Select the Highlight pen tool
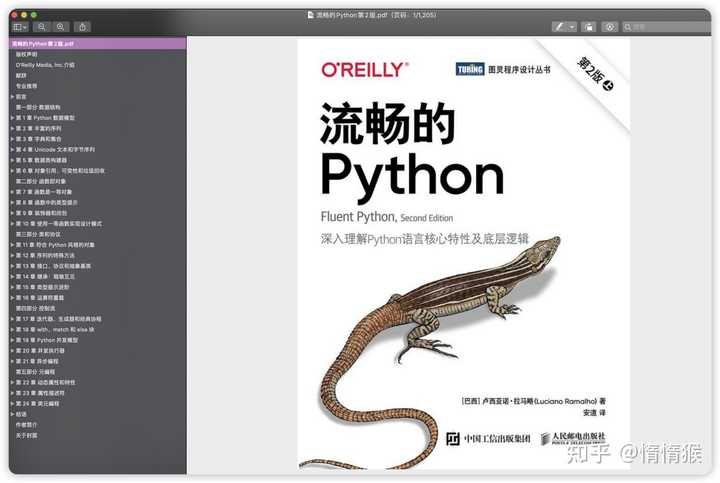The height and width of the screenshot is (483, 720). pos(559,27)
